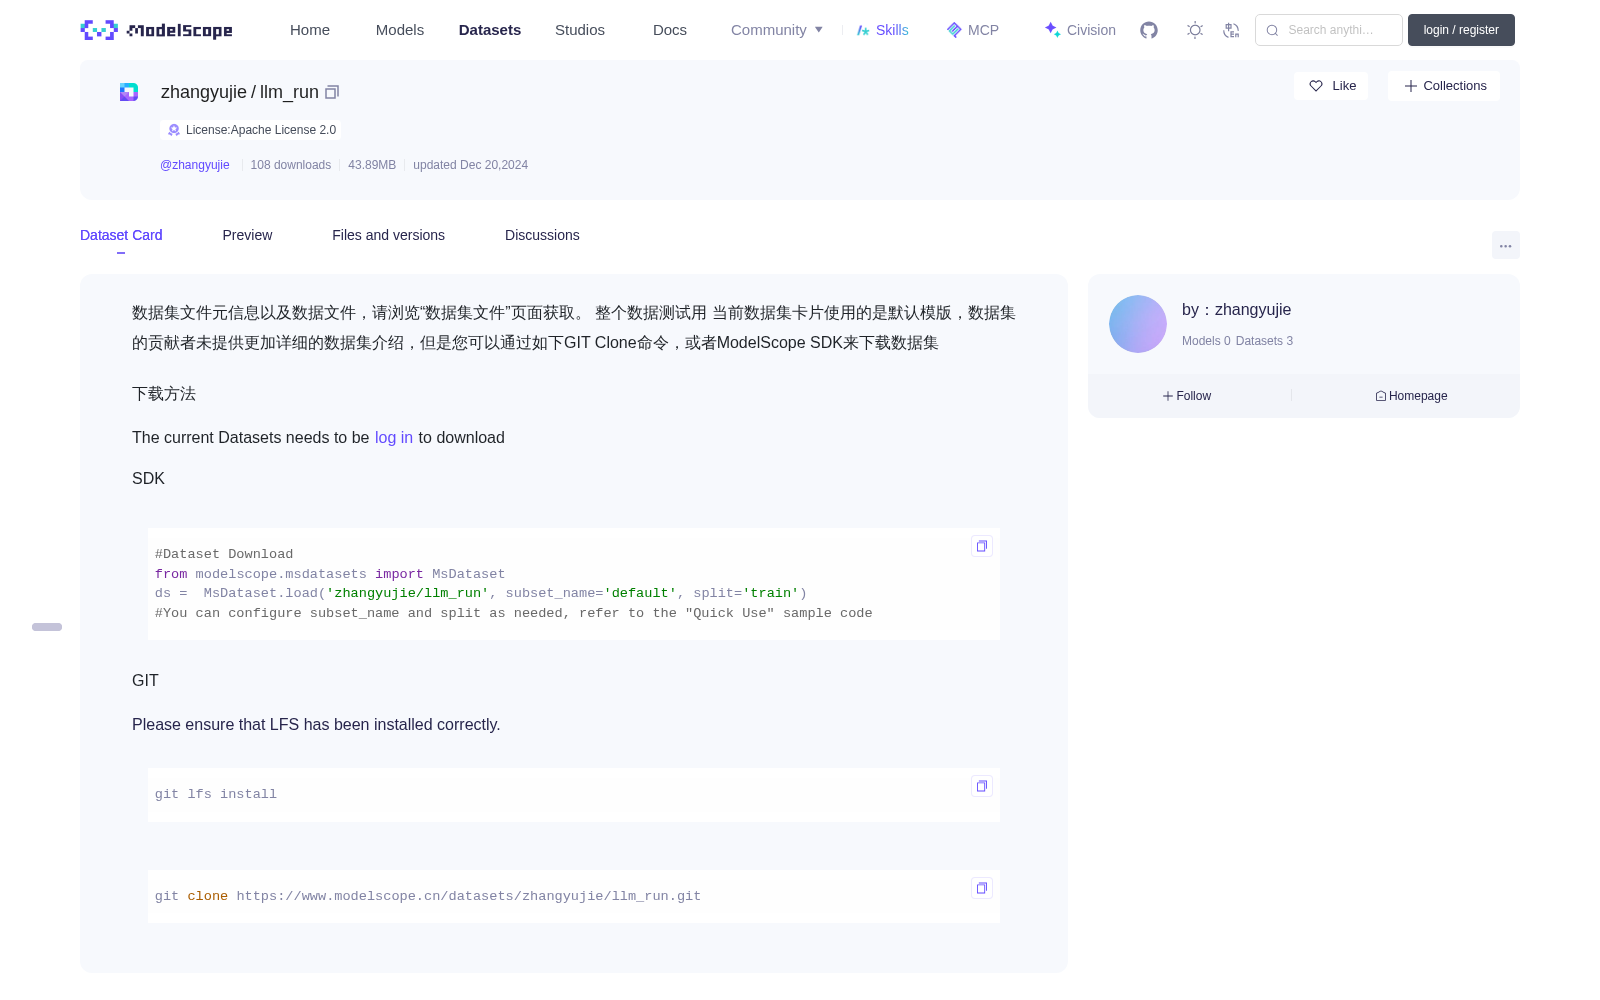Click the 108 downloads text
1600x1000 pixels.
(x=291, y=165)
